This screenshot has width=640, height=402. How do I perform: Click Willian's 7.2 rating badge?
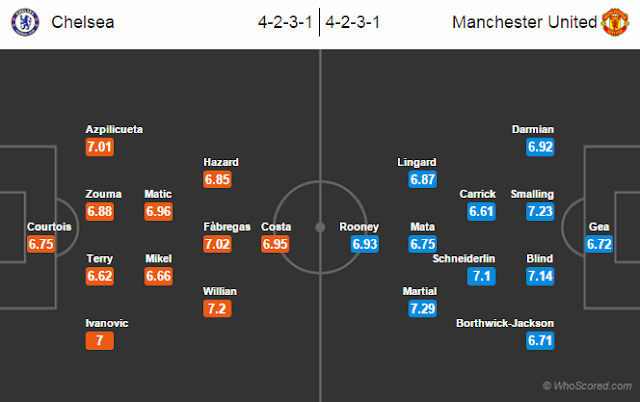pyautogui.click(x=217, y=309)
